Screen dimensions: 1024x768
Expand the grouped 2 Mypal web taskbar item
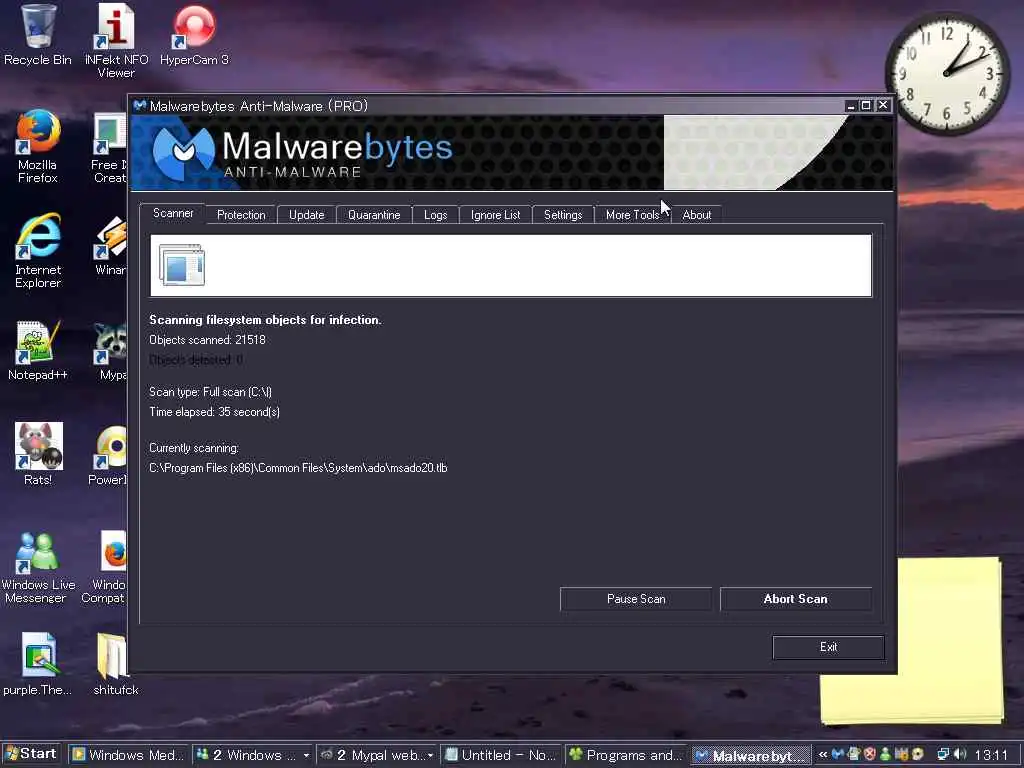coord(377,755)
